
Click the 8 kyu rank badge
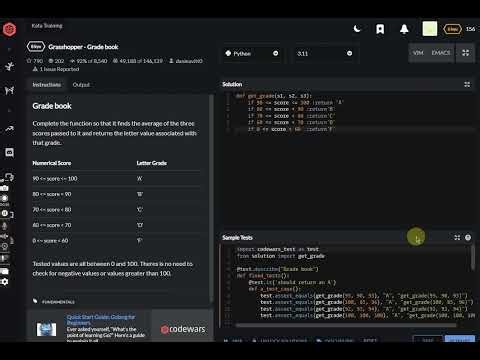pos(36,47)
